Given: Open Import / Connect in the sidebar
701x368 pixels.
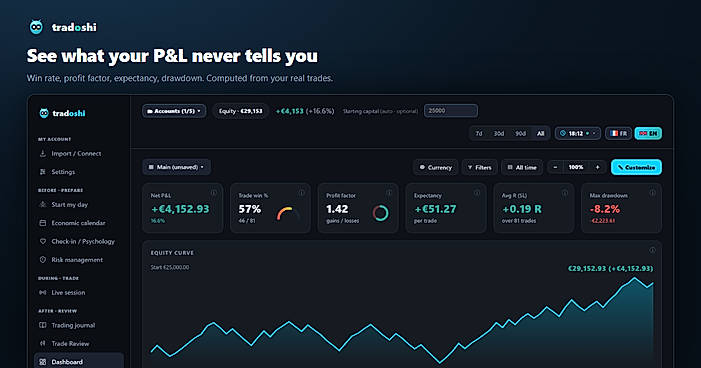Looking at the screenshot, I should pos(79,153).
